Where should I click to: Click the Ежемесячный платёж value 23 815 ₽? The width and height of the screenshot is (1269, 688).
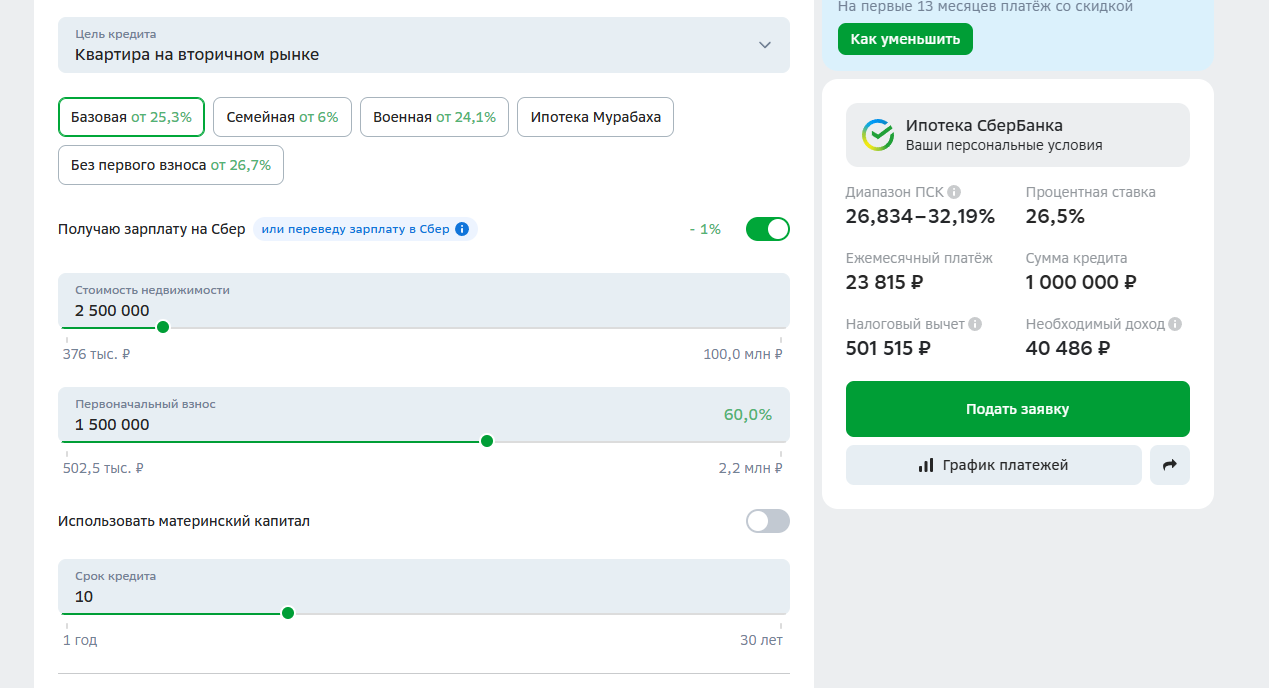coord(885,283)
